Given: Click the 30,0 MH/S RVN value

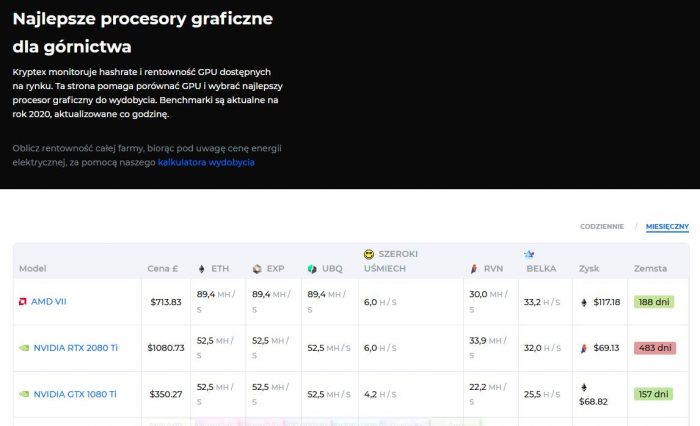Looking at the screenshot, I should [488, 301].
